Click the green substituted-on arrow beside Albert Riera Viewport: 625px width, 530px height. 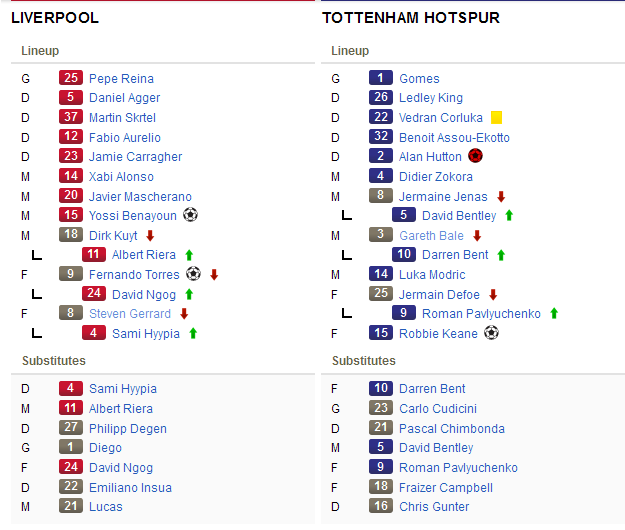click(x=189, y=255)
